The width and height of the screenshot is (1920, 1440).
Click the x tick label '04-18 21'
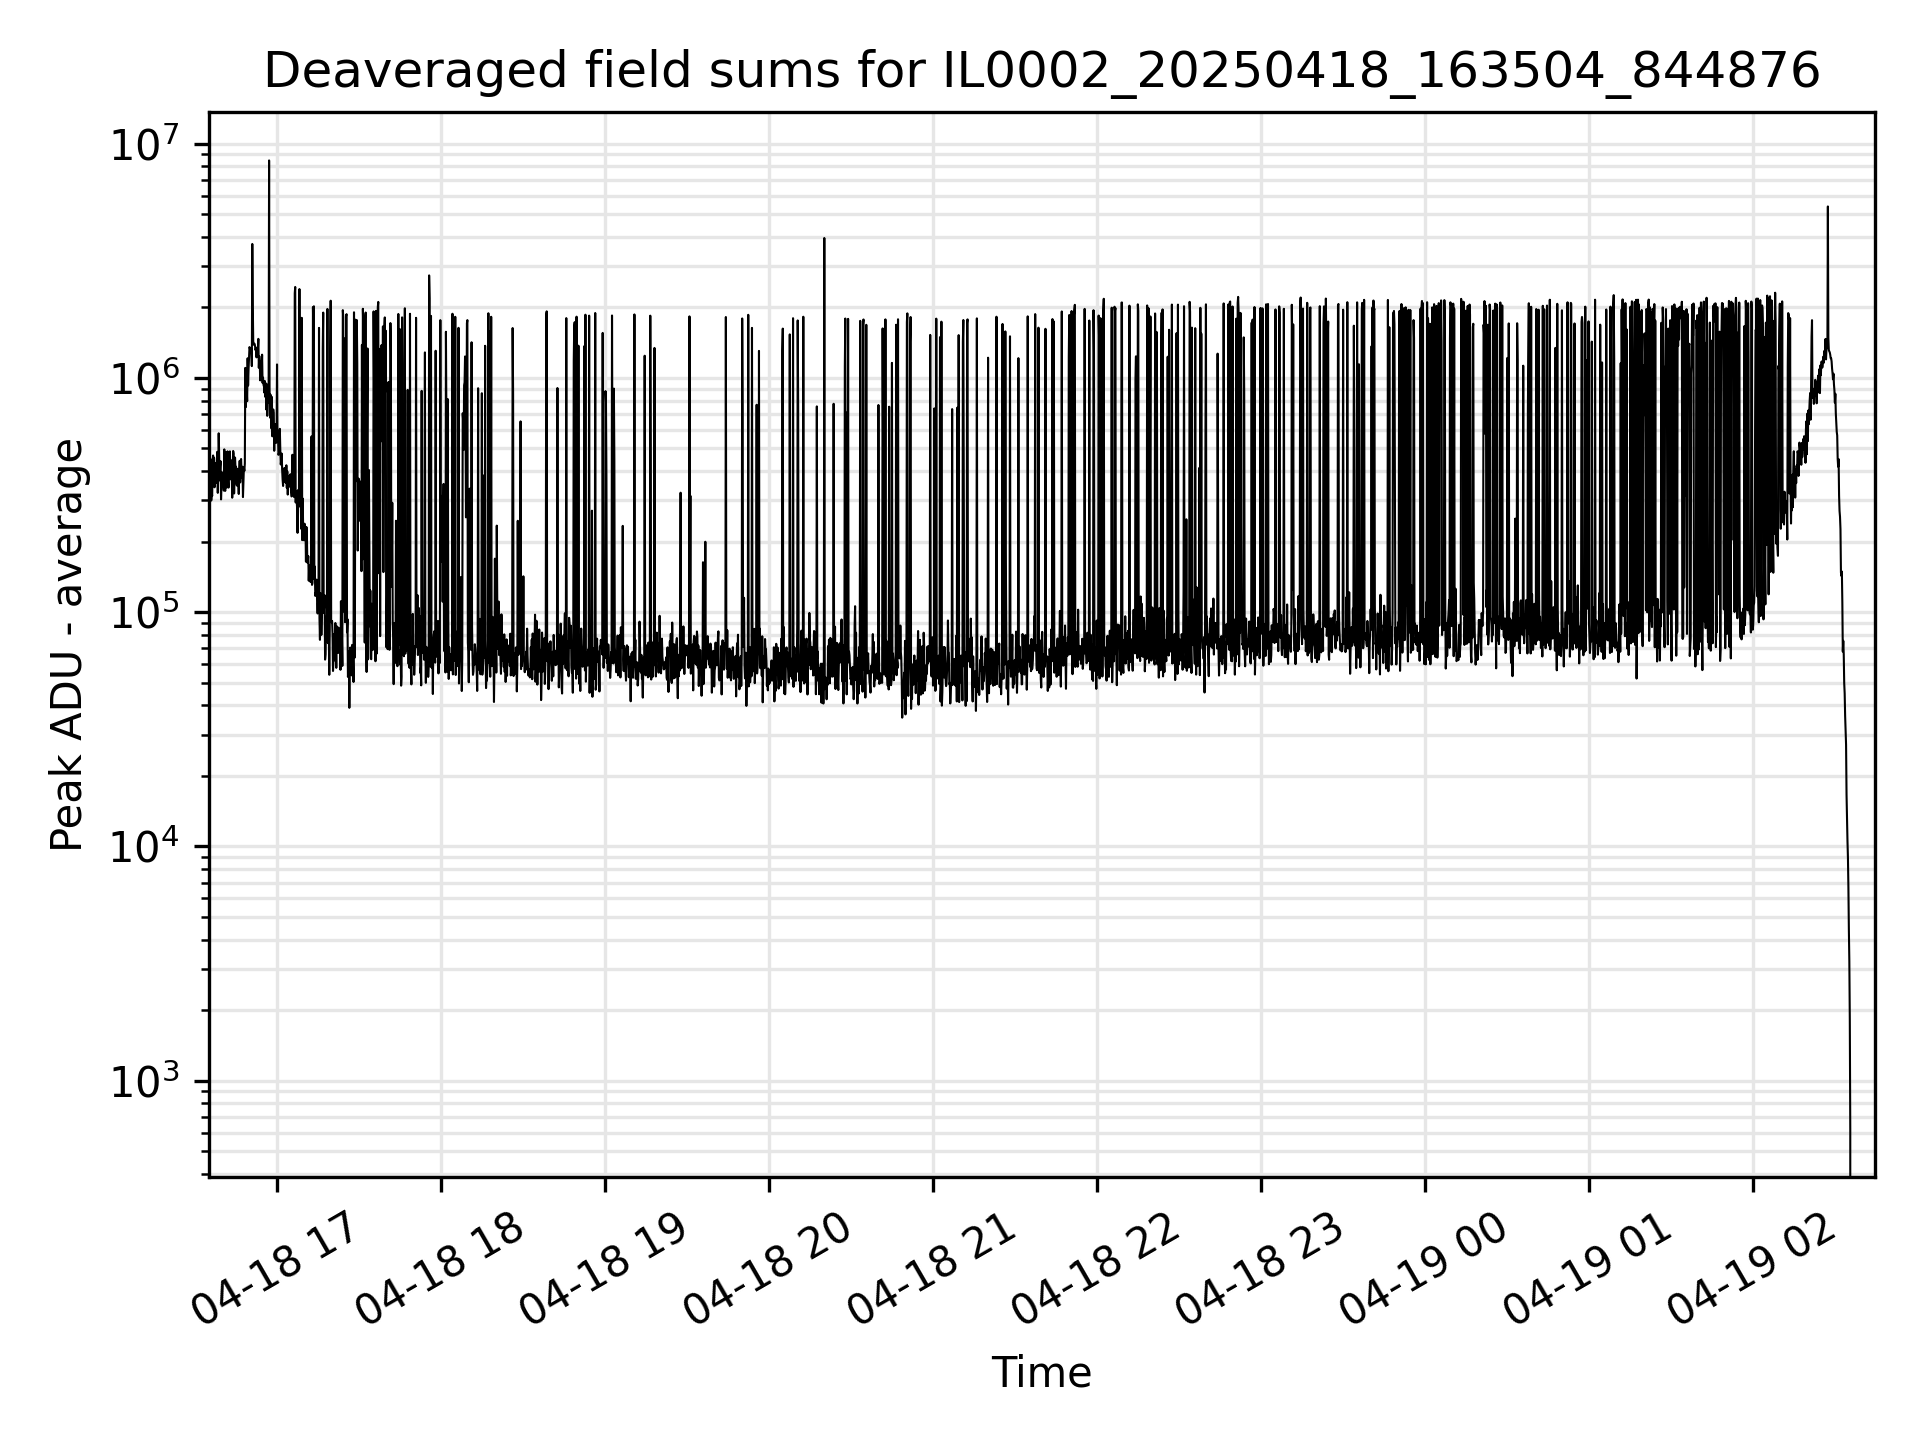[930, 1268]
